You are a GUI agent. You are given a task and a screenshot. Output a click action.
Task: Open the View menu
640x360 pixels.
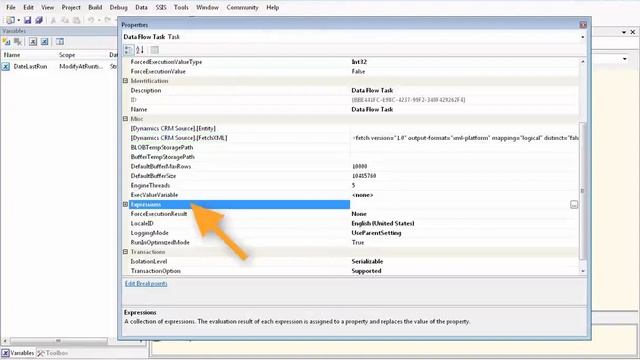point(47,7)
